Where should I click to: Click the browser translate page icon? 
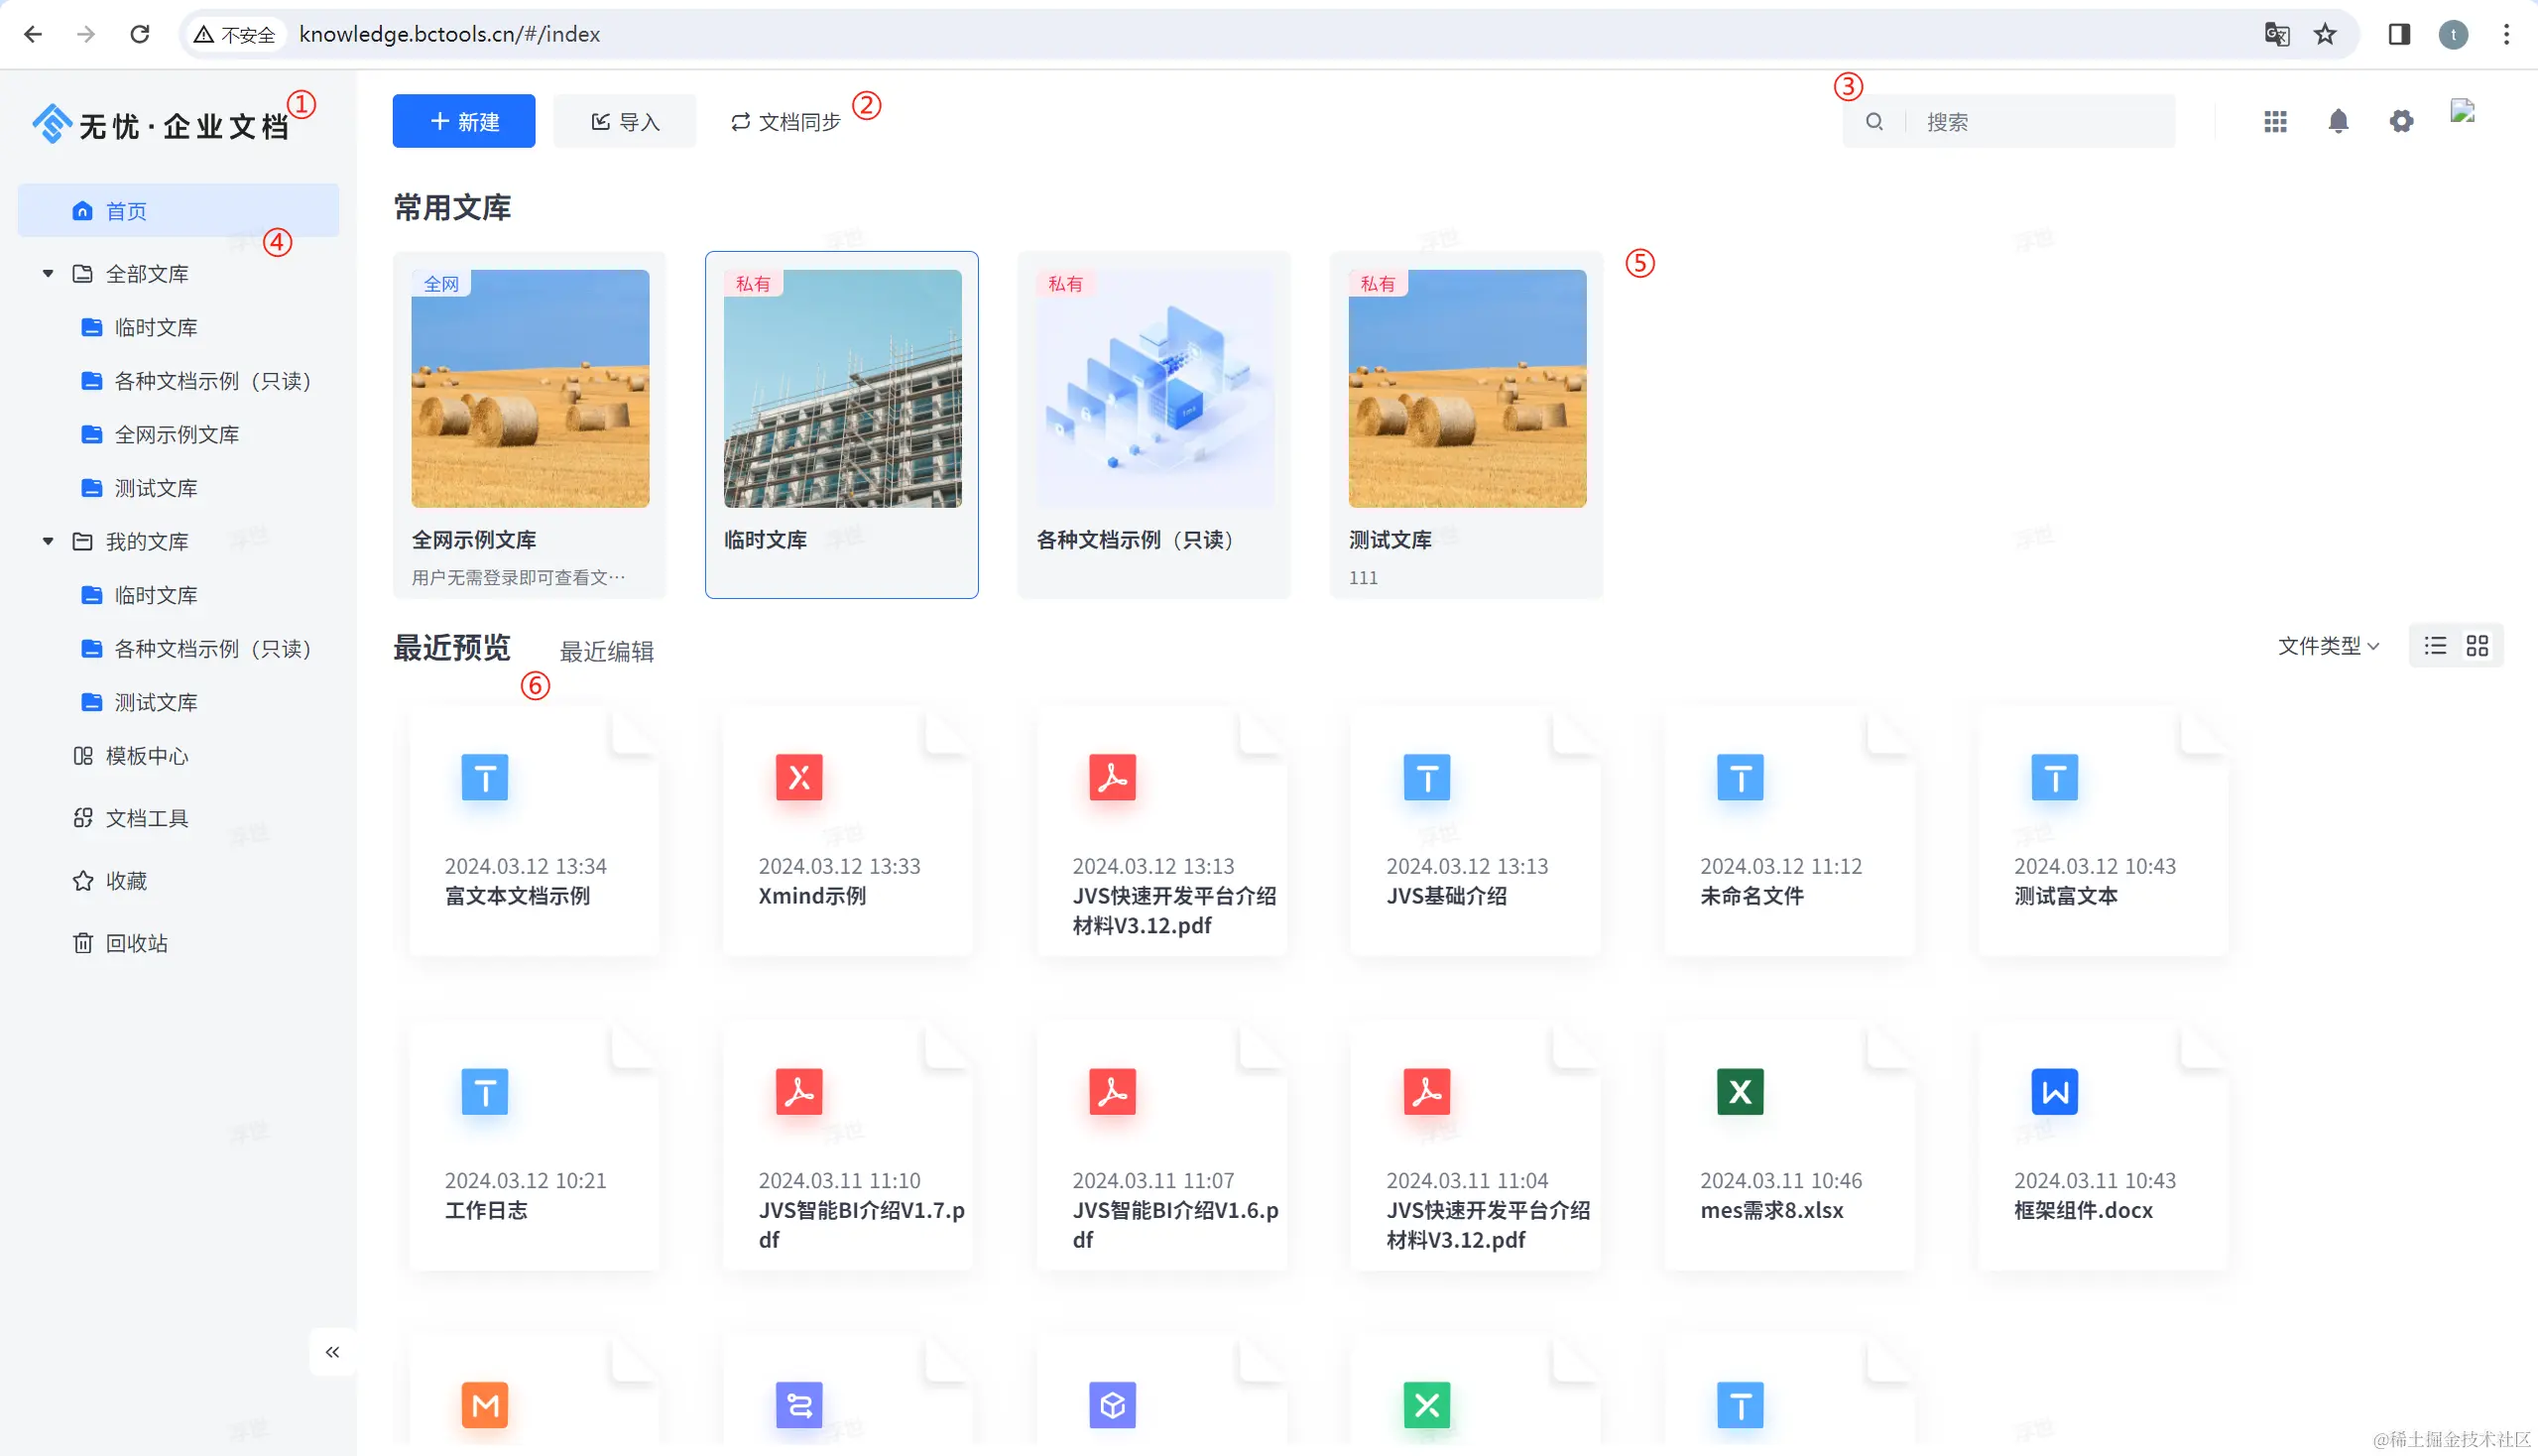pos(2276,34)
